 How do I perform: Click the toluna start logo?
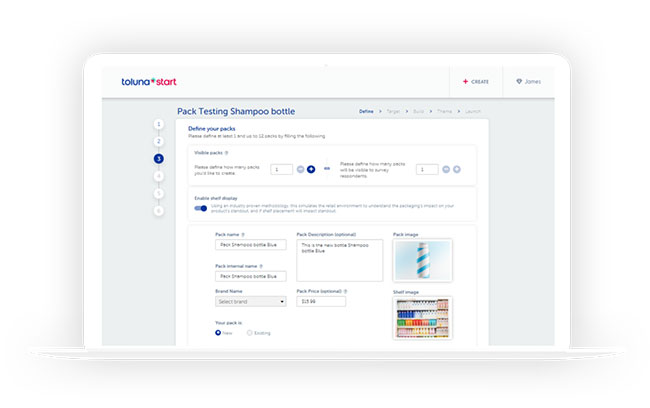(148, 81)
